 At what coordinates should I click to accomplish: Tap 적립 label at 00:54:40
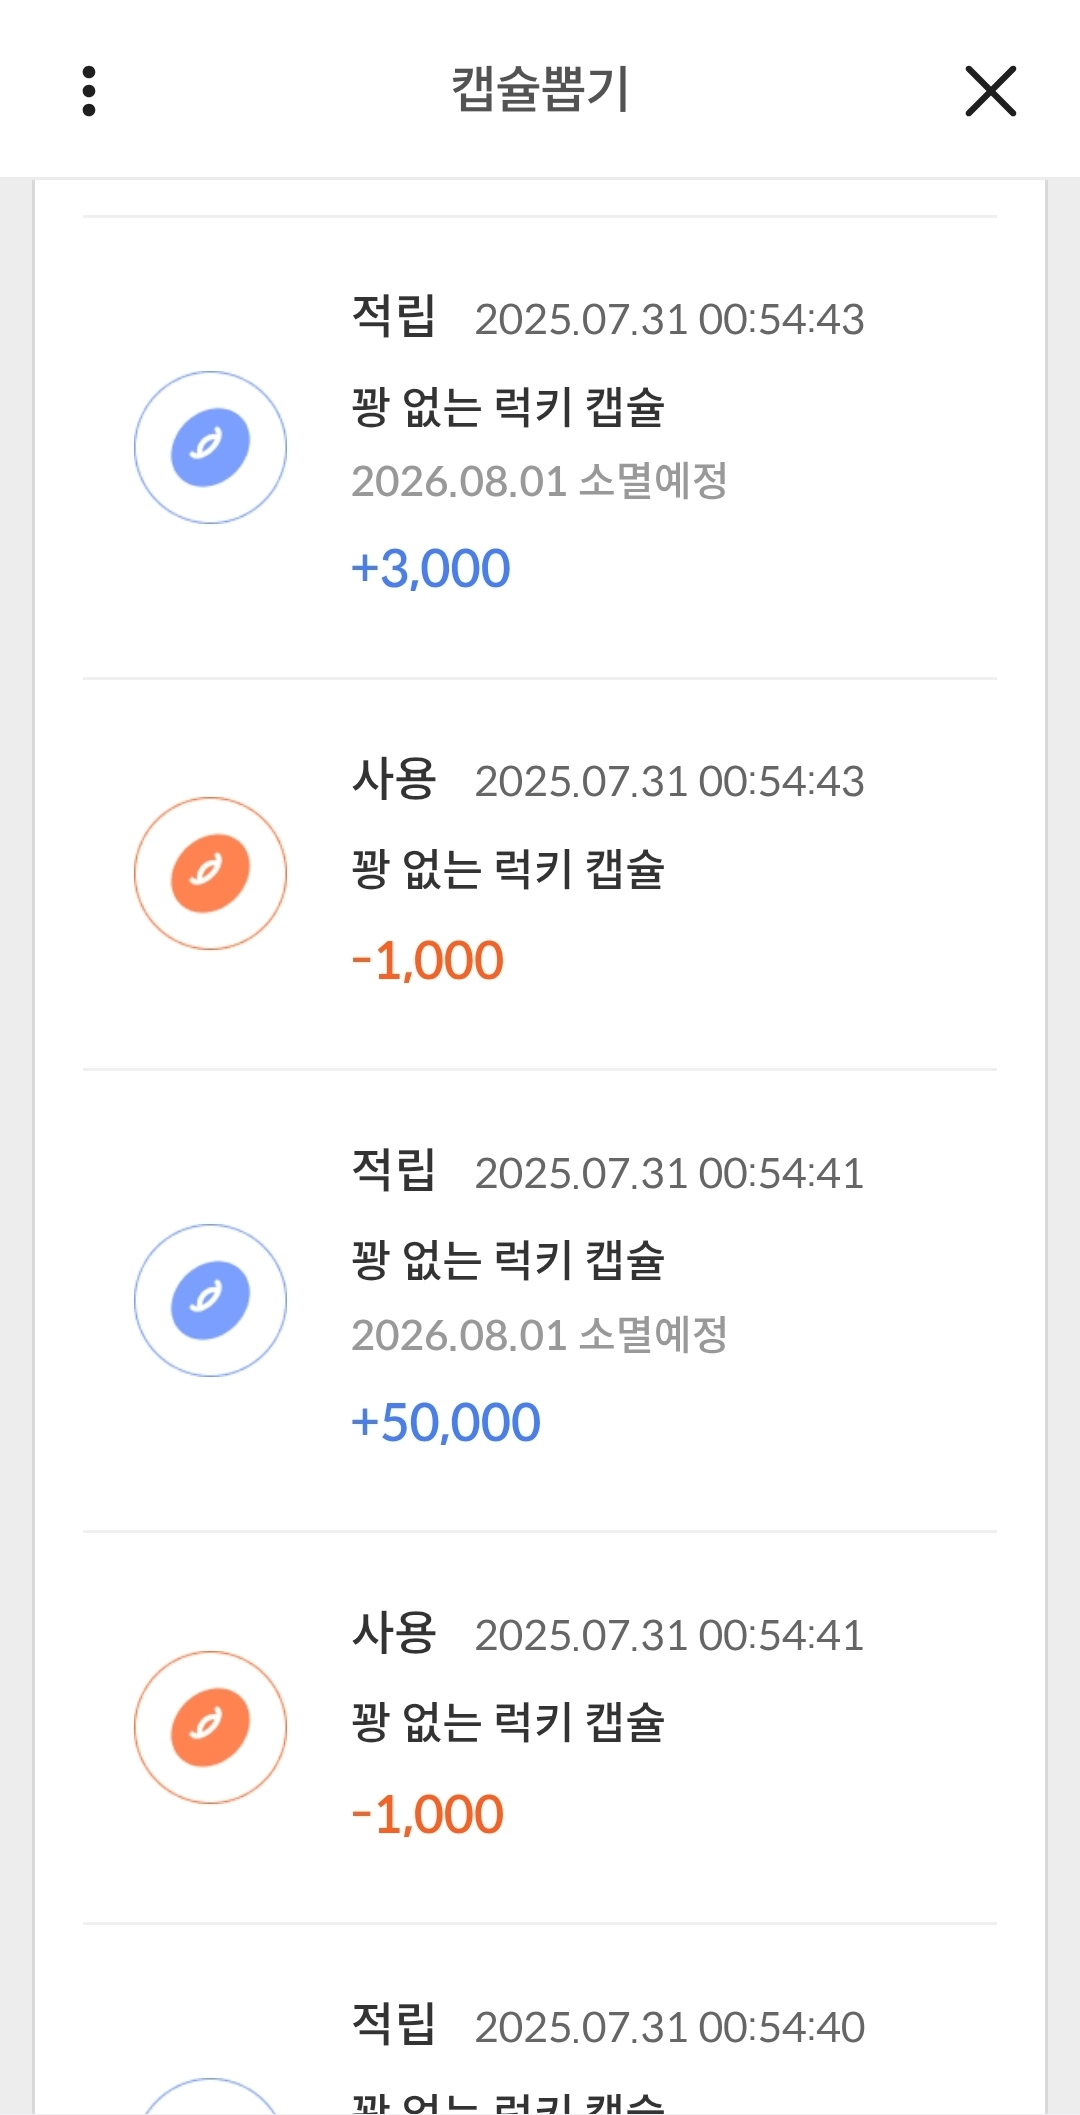click(394, 2024)
